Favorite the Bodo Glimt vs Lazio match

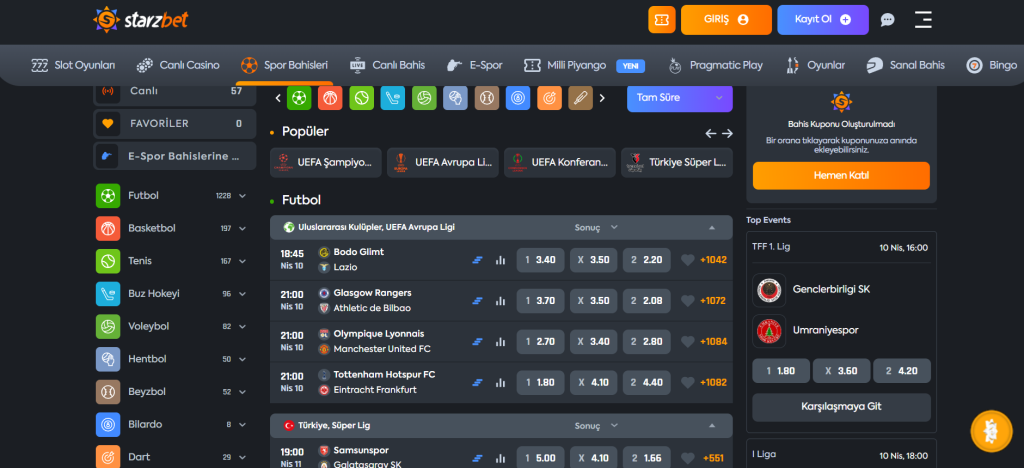(687, 260)
